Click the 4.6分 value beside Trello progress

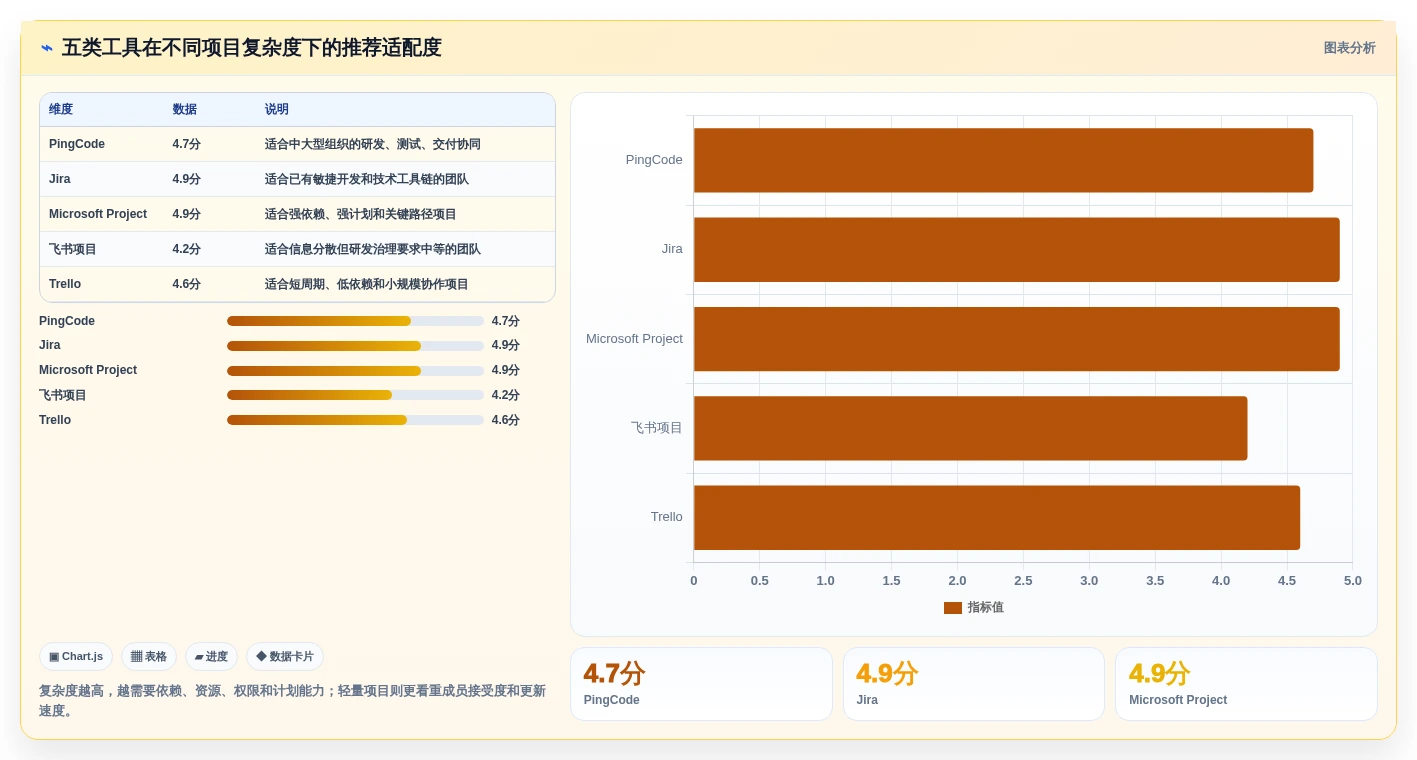click(x=506, y=420)
